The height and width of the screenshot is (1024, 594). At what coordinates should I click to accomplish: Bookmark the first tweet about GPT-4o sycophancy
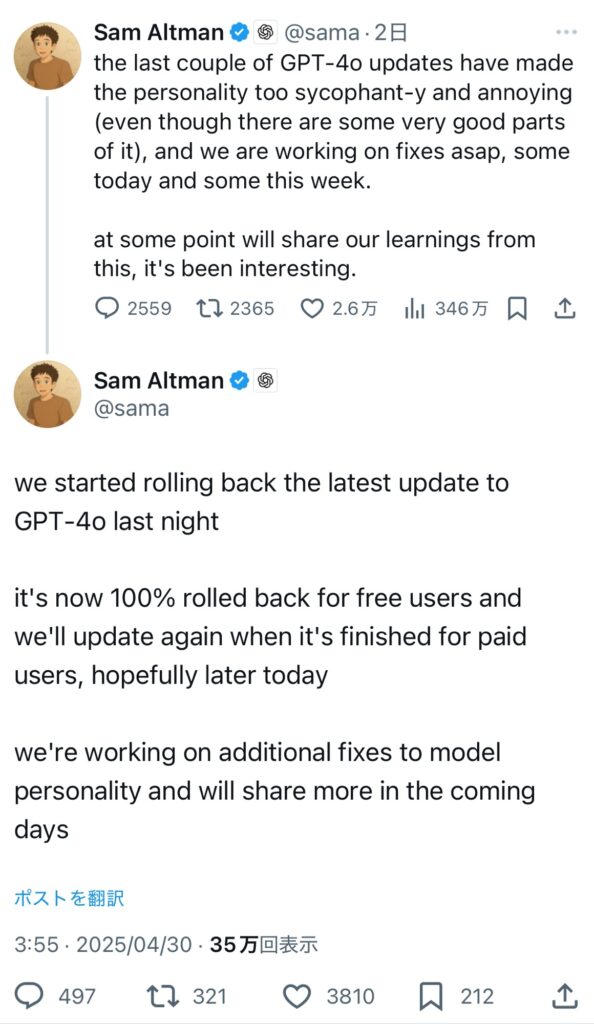(x=517, y=308)
